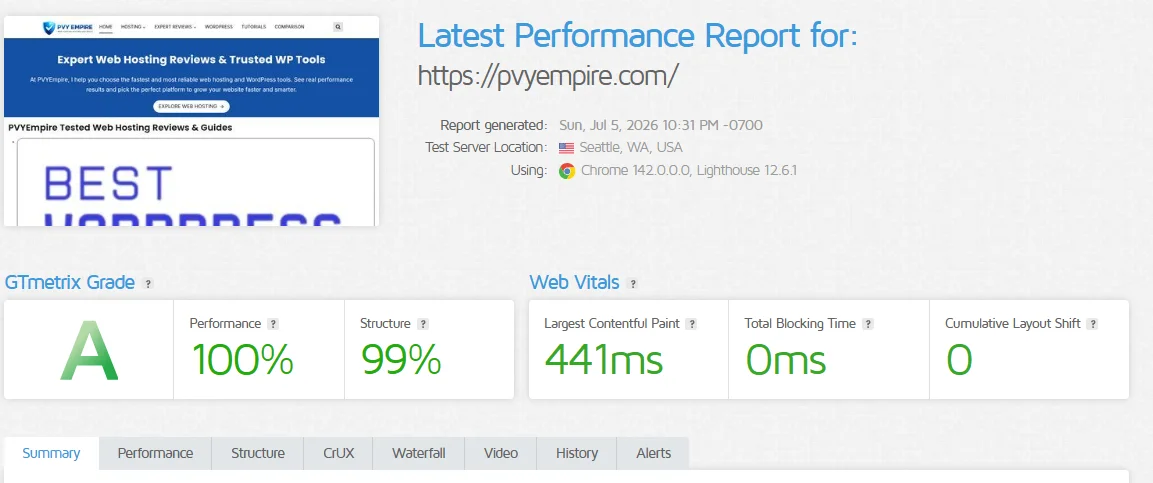Click PVYEmpire Tested Web Hosting Reviews heading
Viewport: 1153px width, 483px height.
click(121, 127)
